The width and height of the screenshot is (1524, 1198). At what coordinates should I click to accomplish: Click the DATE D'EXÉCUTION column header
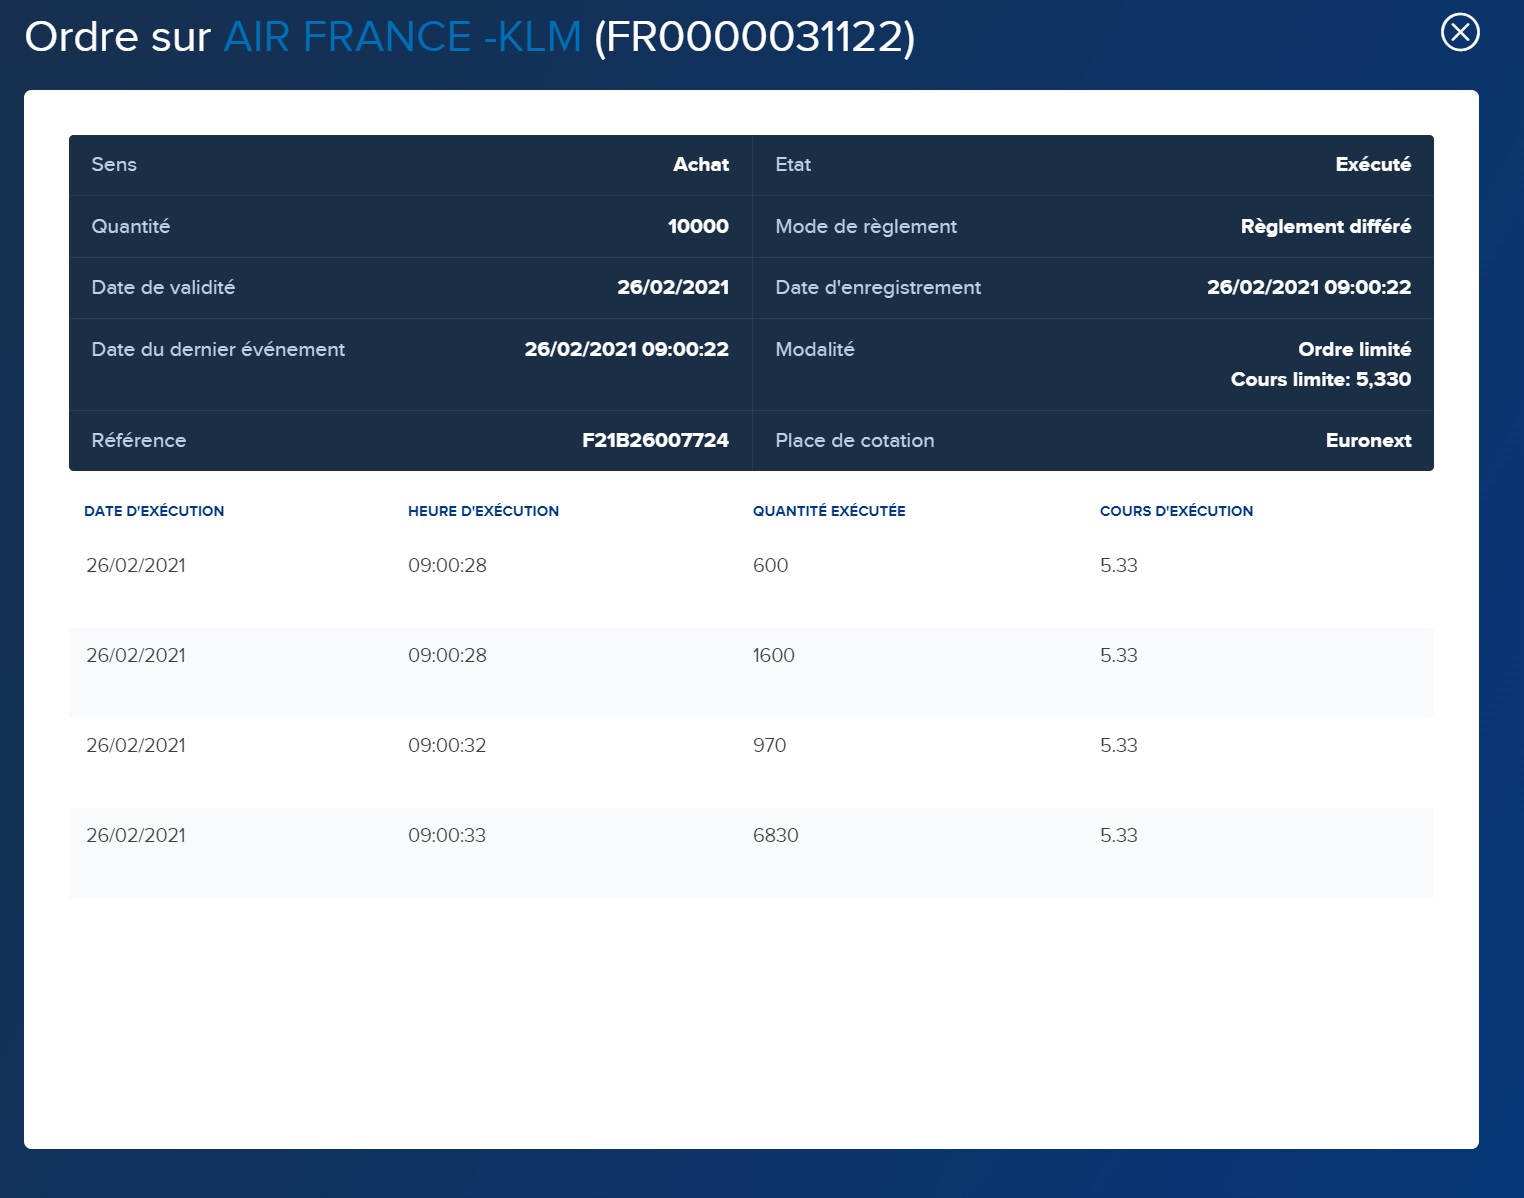[154, 511]
